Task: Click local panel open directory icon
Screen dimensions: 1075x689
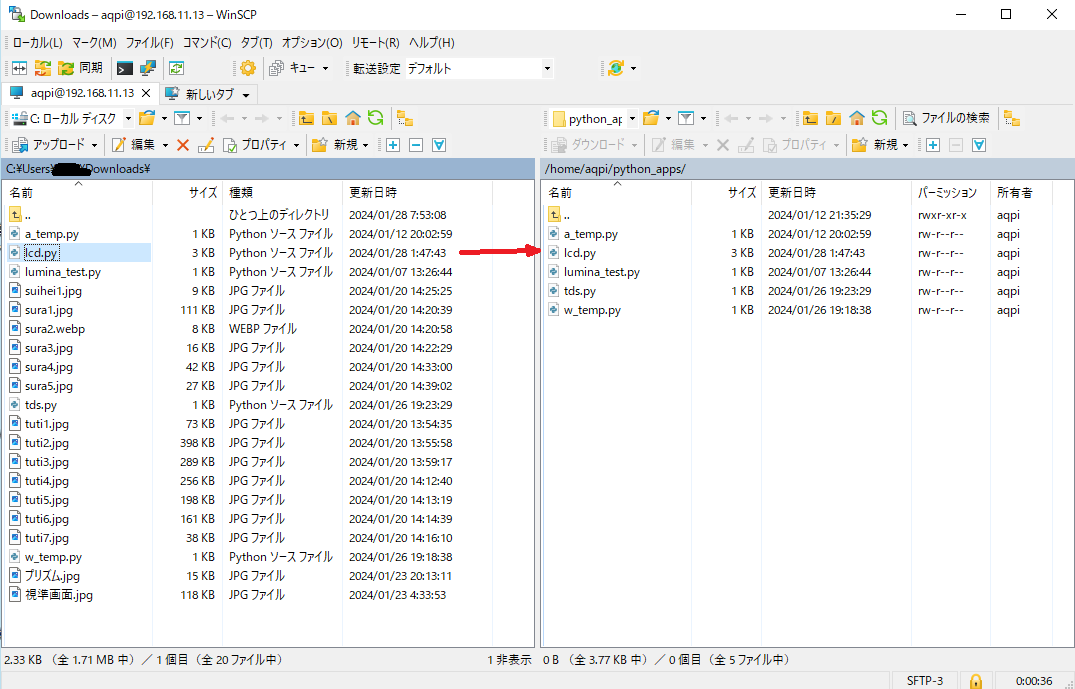Action: [147, 119]
